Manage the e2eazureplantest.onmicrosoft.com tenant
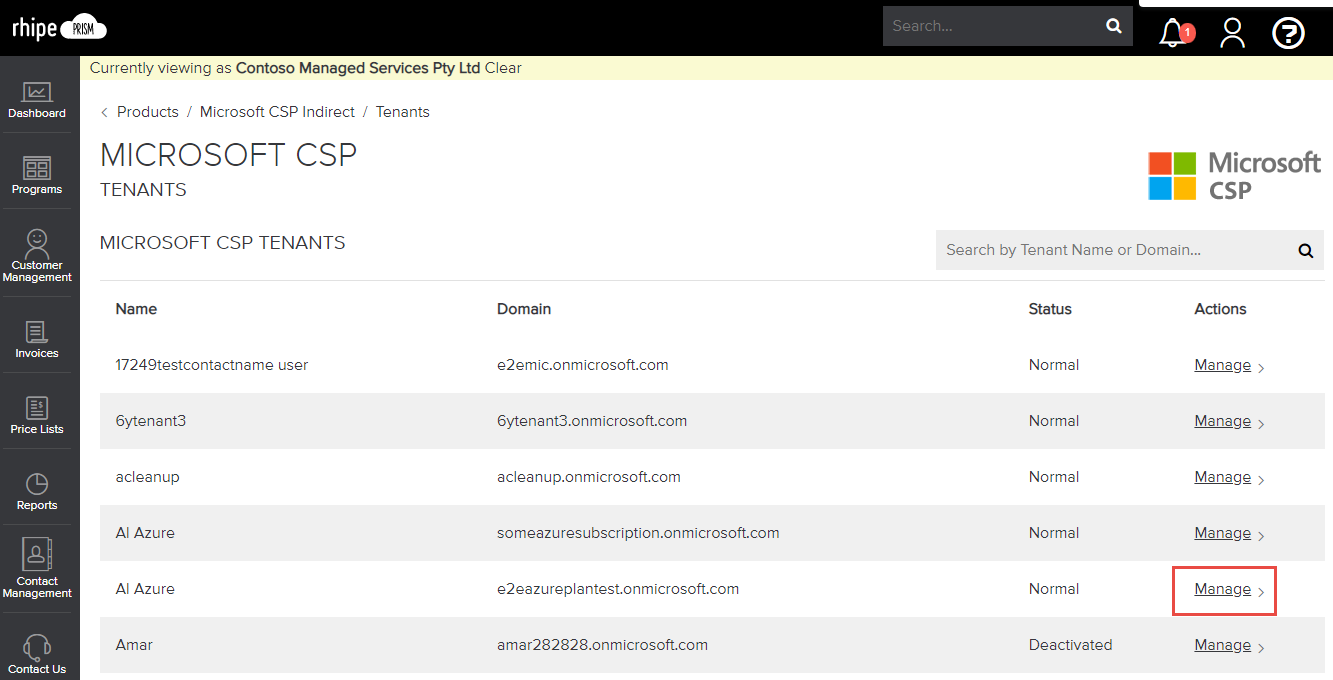This screenshot has width=1333, height=680. 1222,589
